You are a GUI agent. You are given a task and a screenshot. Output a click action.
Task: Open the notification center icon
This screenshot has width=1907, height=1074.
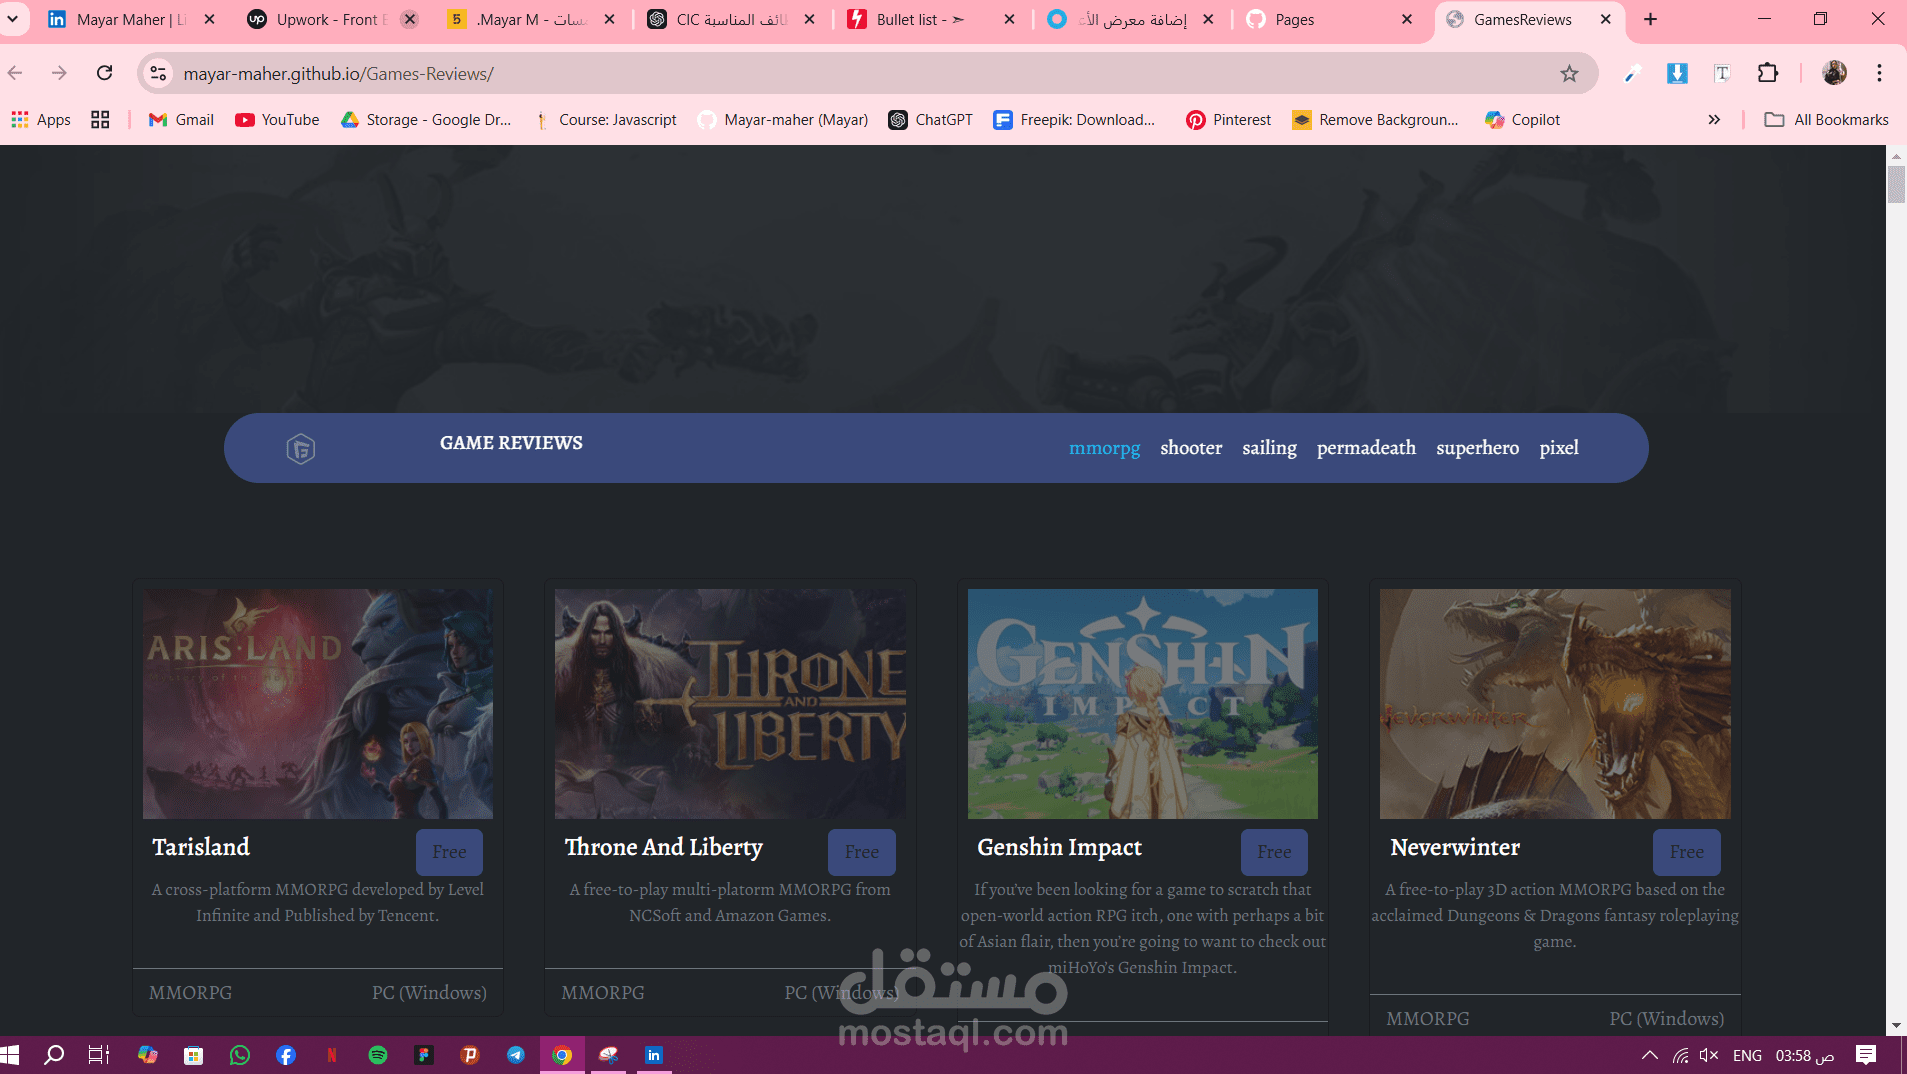[1866, 1055]
